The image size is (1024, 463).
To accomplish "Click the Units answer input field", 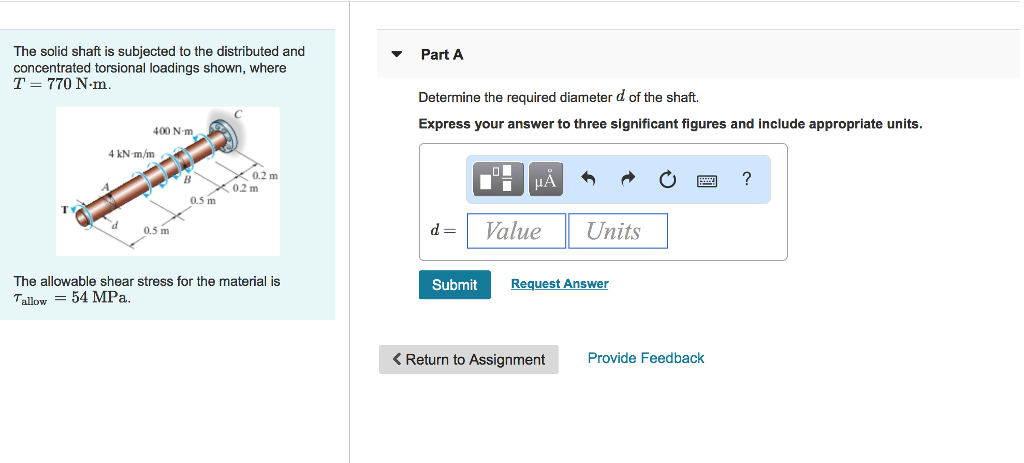I will (617, 231).
